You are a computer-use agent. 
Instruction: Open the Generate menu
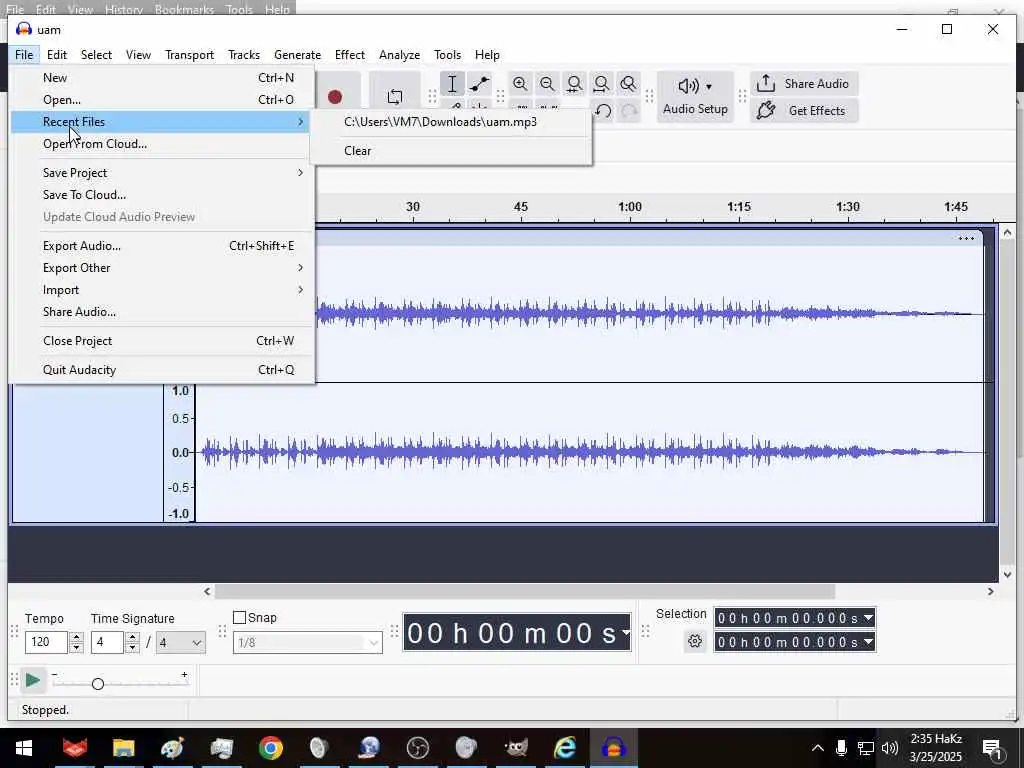pyautogui.click(x=297, y=55)
